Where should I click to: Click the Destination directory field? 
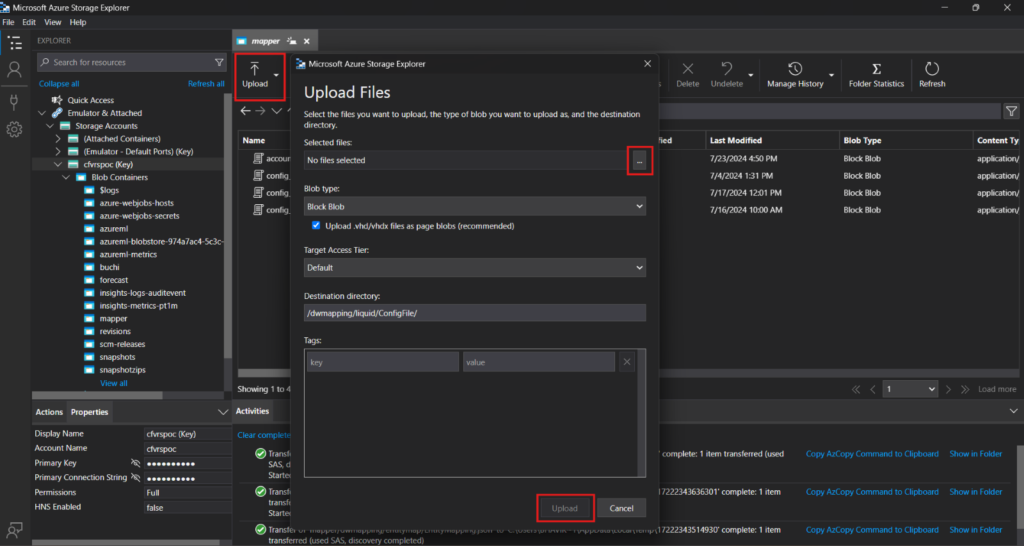[x=475, y=313]
